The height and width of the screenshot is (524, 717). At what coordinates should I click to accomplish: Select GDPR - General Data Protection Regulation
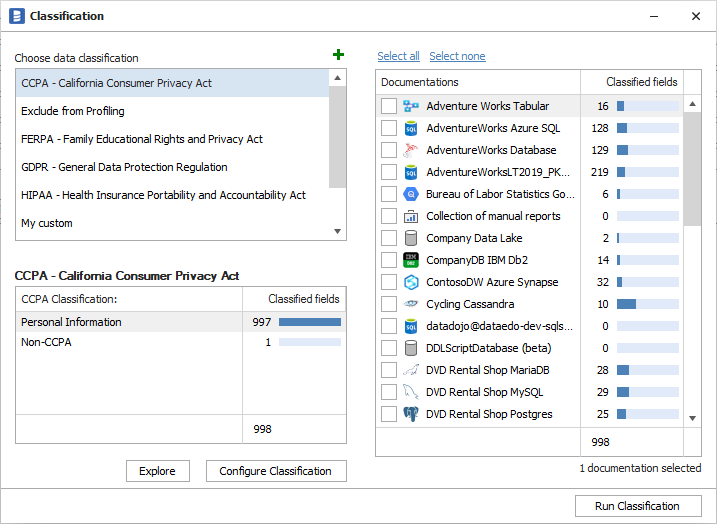click(124, 167)
